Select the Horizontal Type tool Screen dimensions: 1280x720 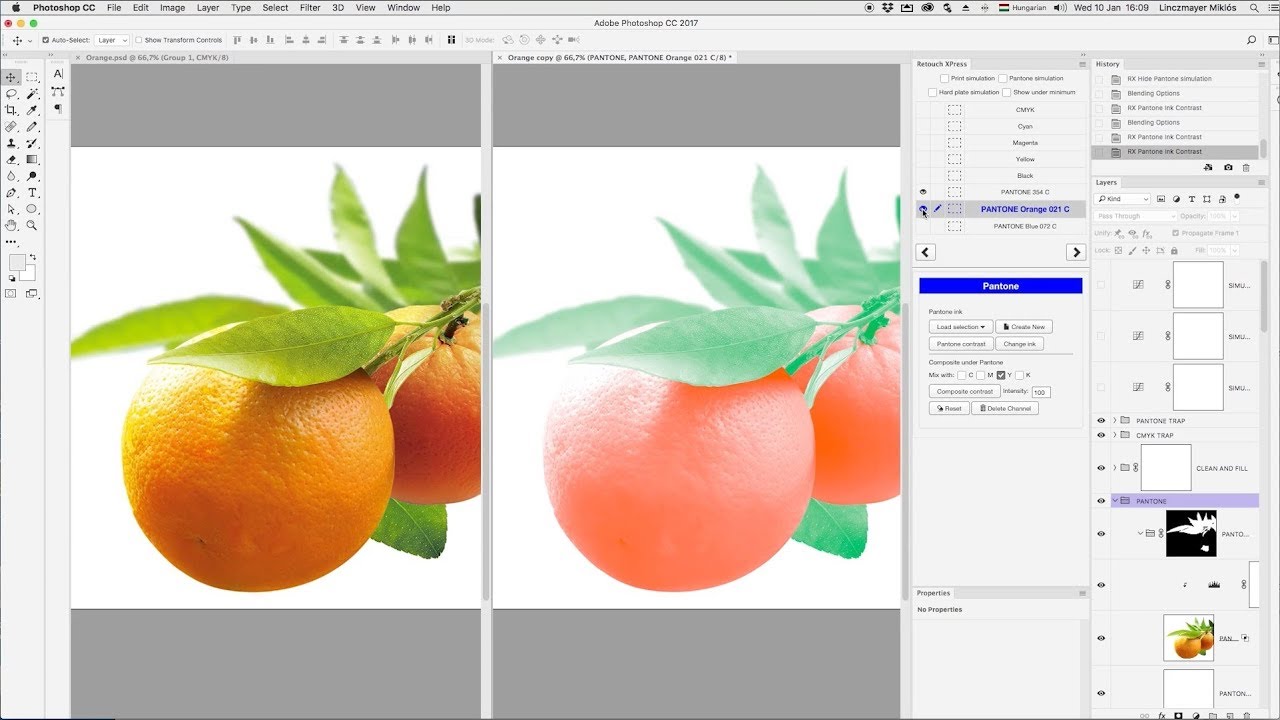pos(32,192)
